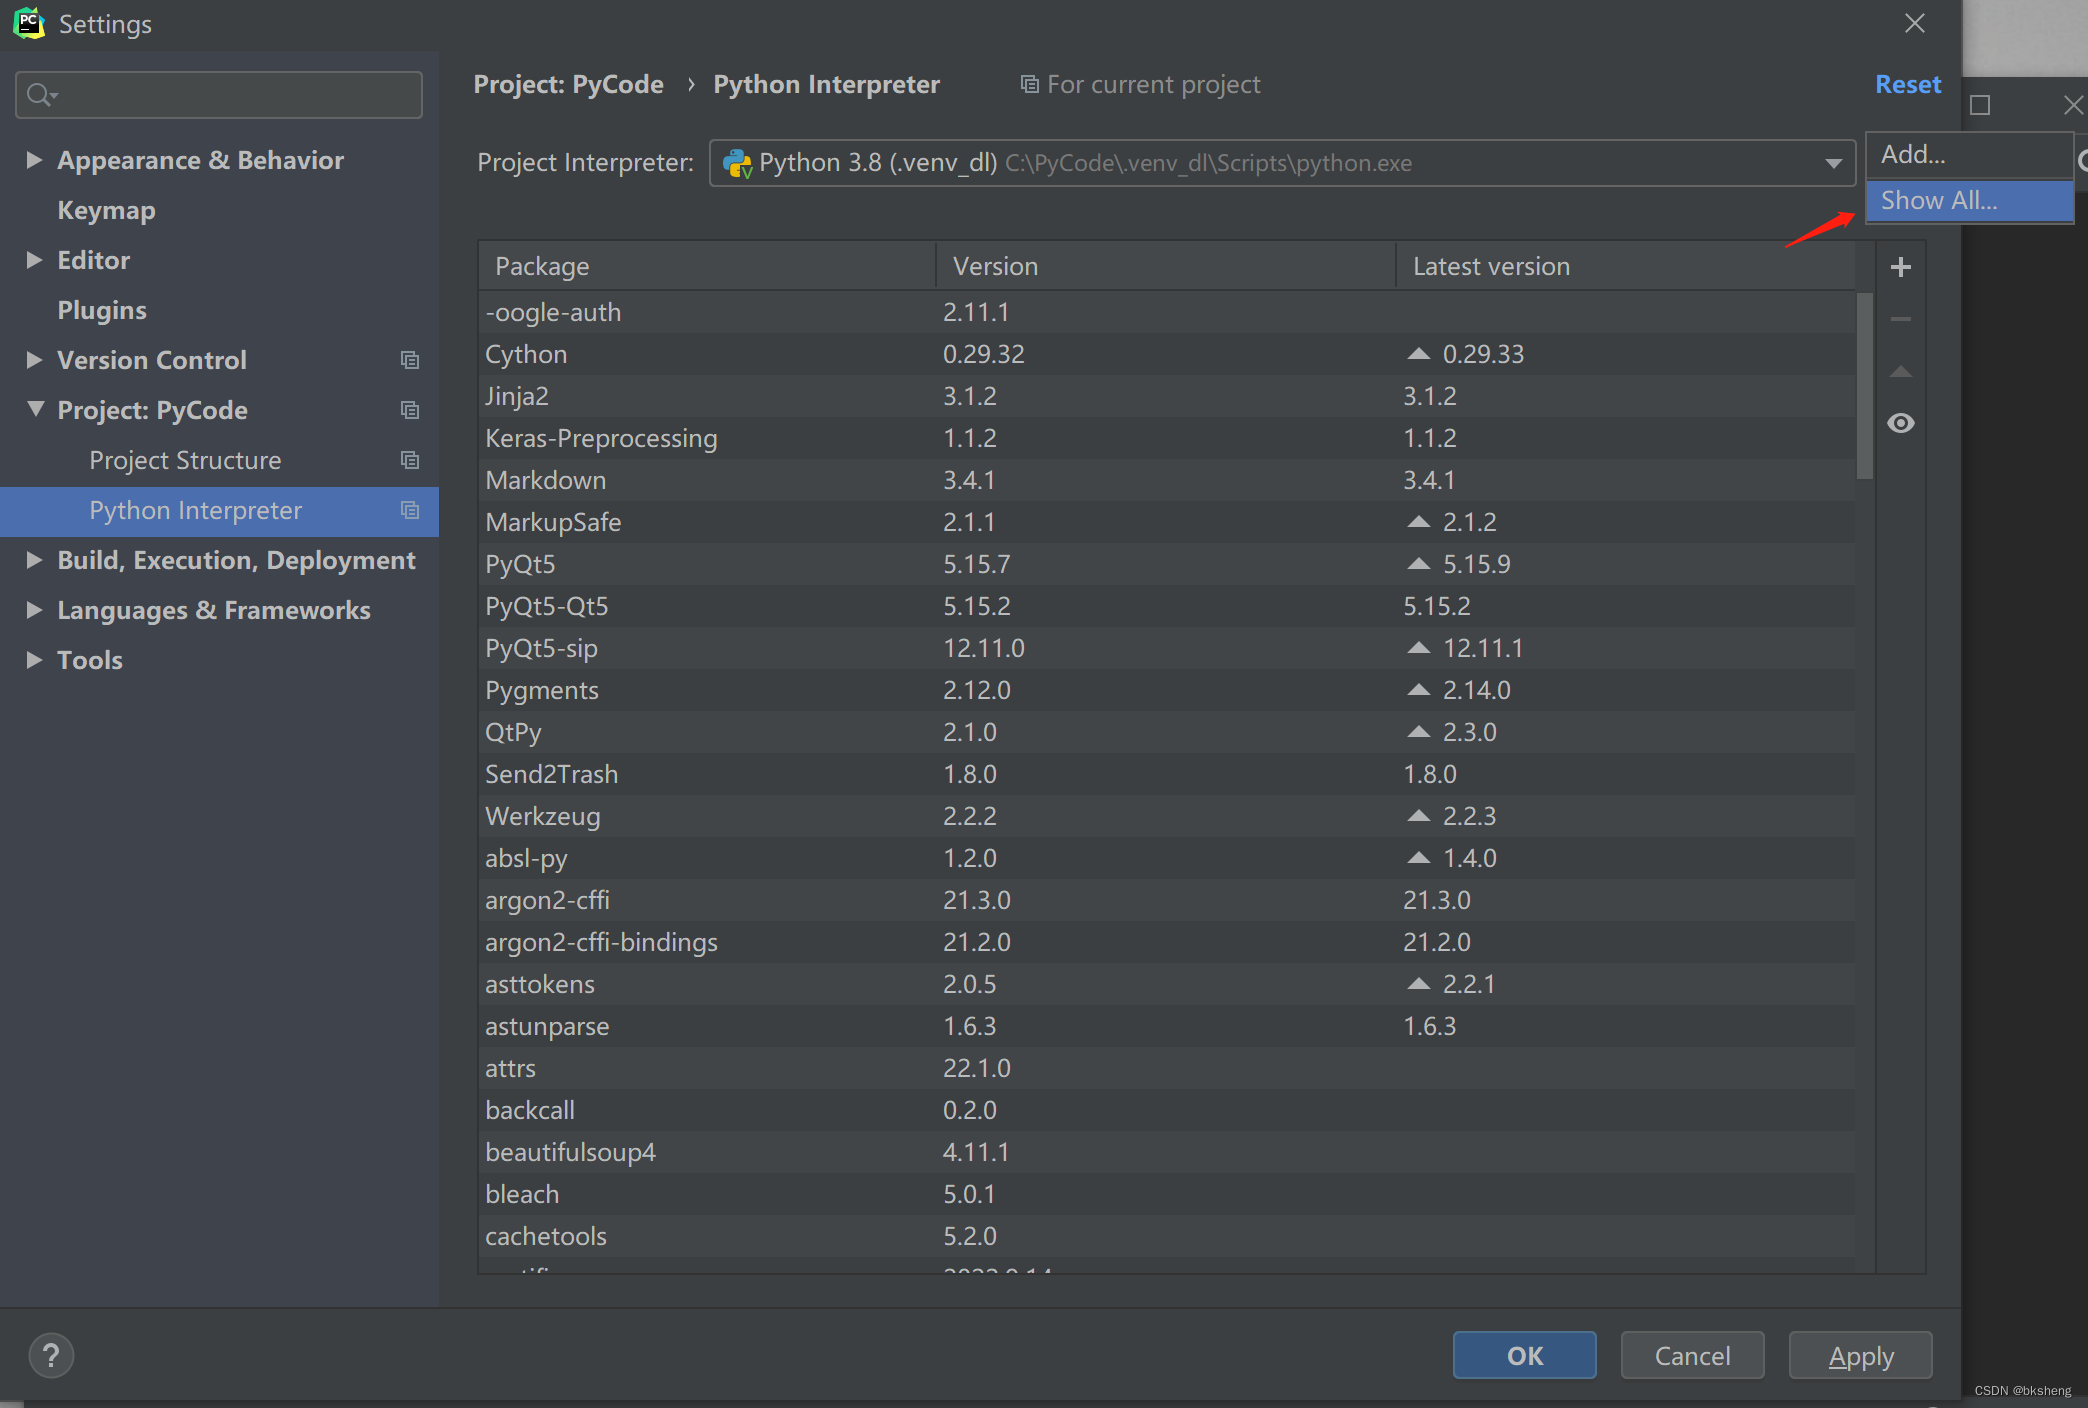Select the astunparse package row

[1166, 1026]
